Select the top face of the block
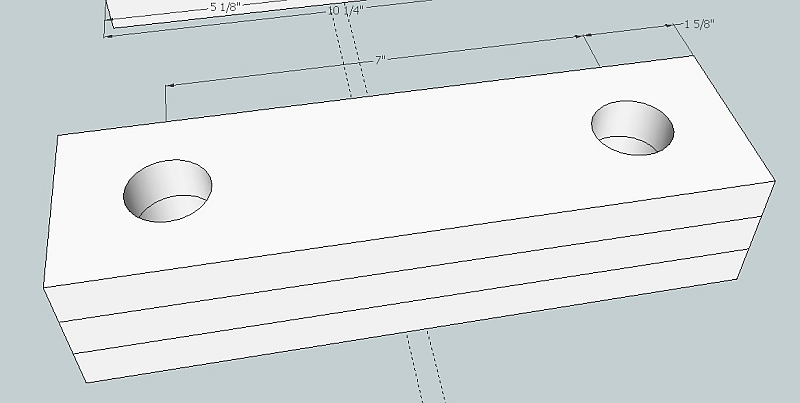 [x=408, y=173]
